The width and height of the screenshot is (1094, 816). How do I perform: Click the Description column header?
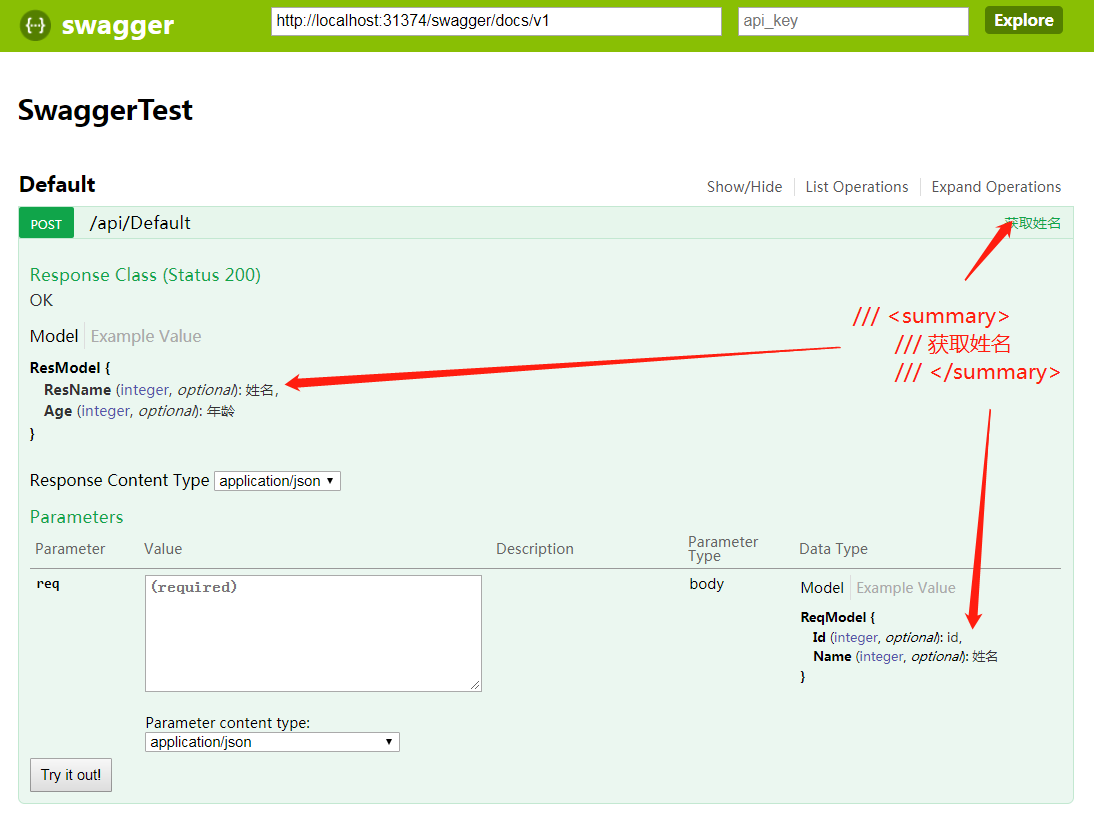534,549
